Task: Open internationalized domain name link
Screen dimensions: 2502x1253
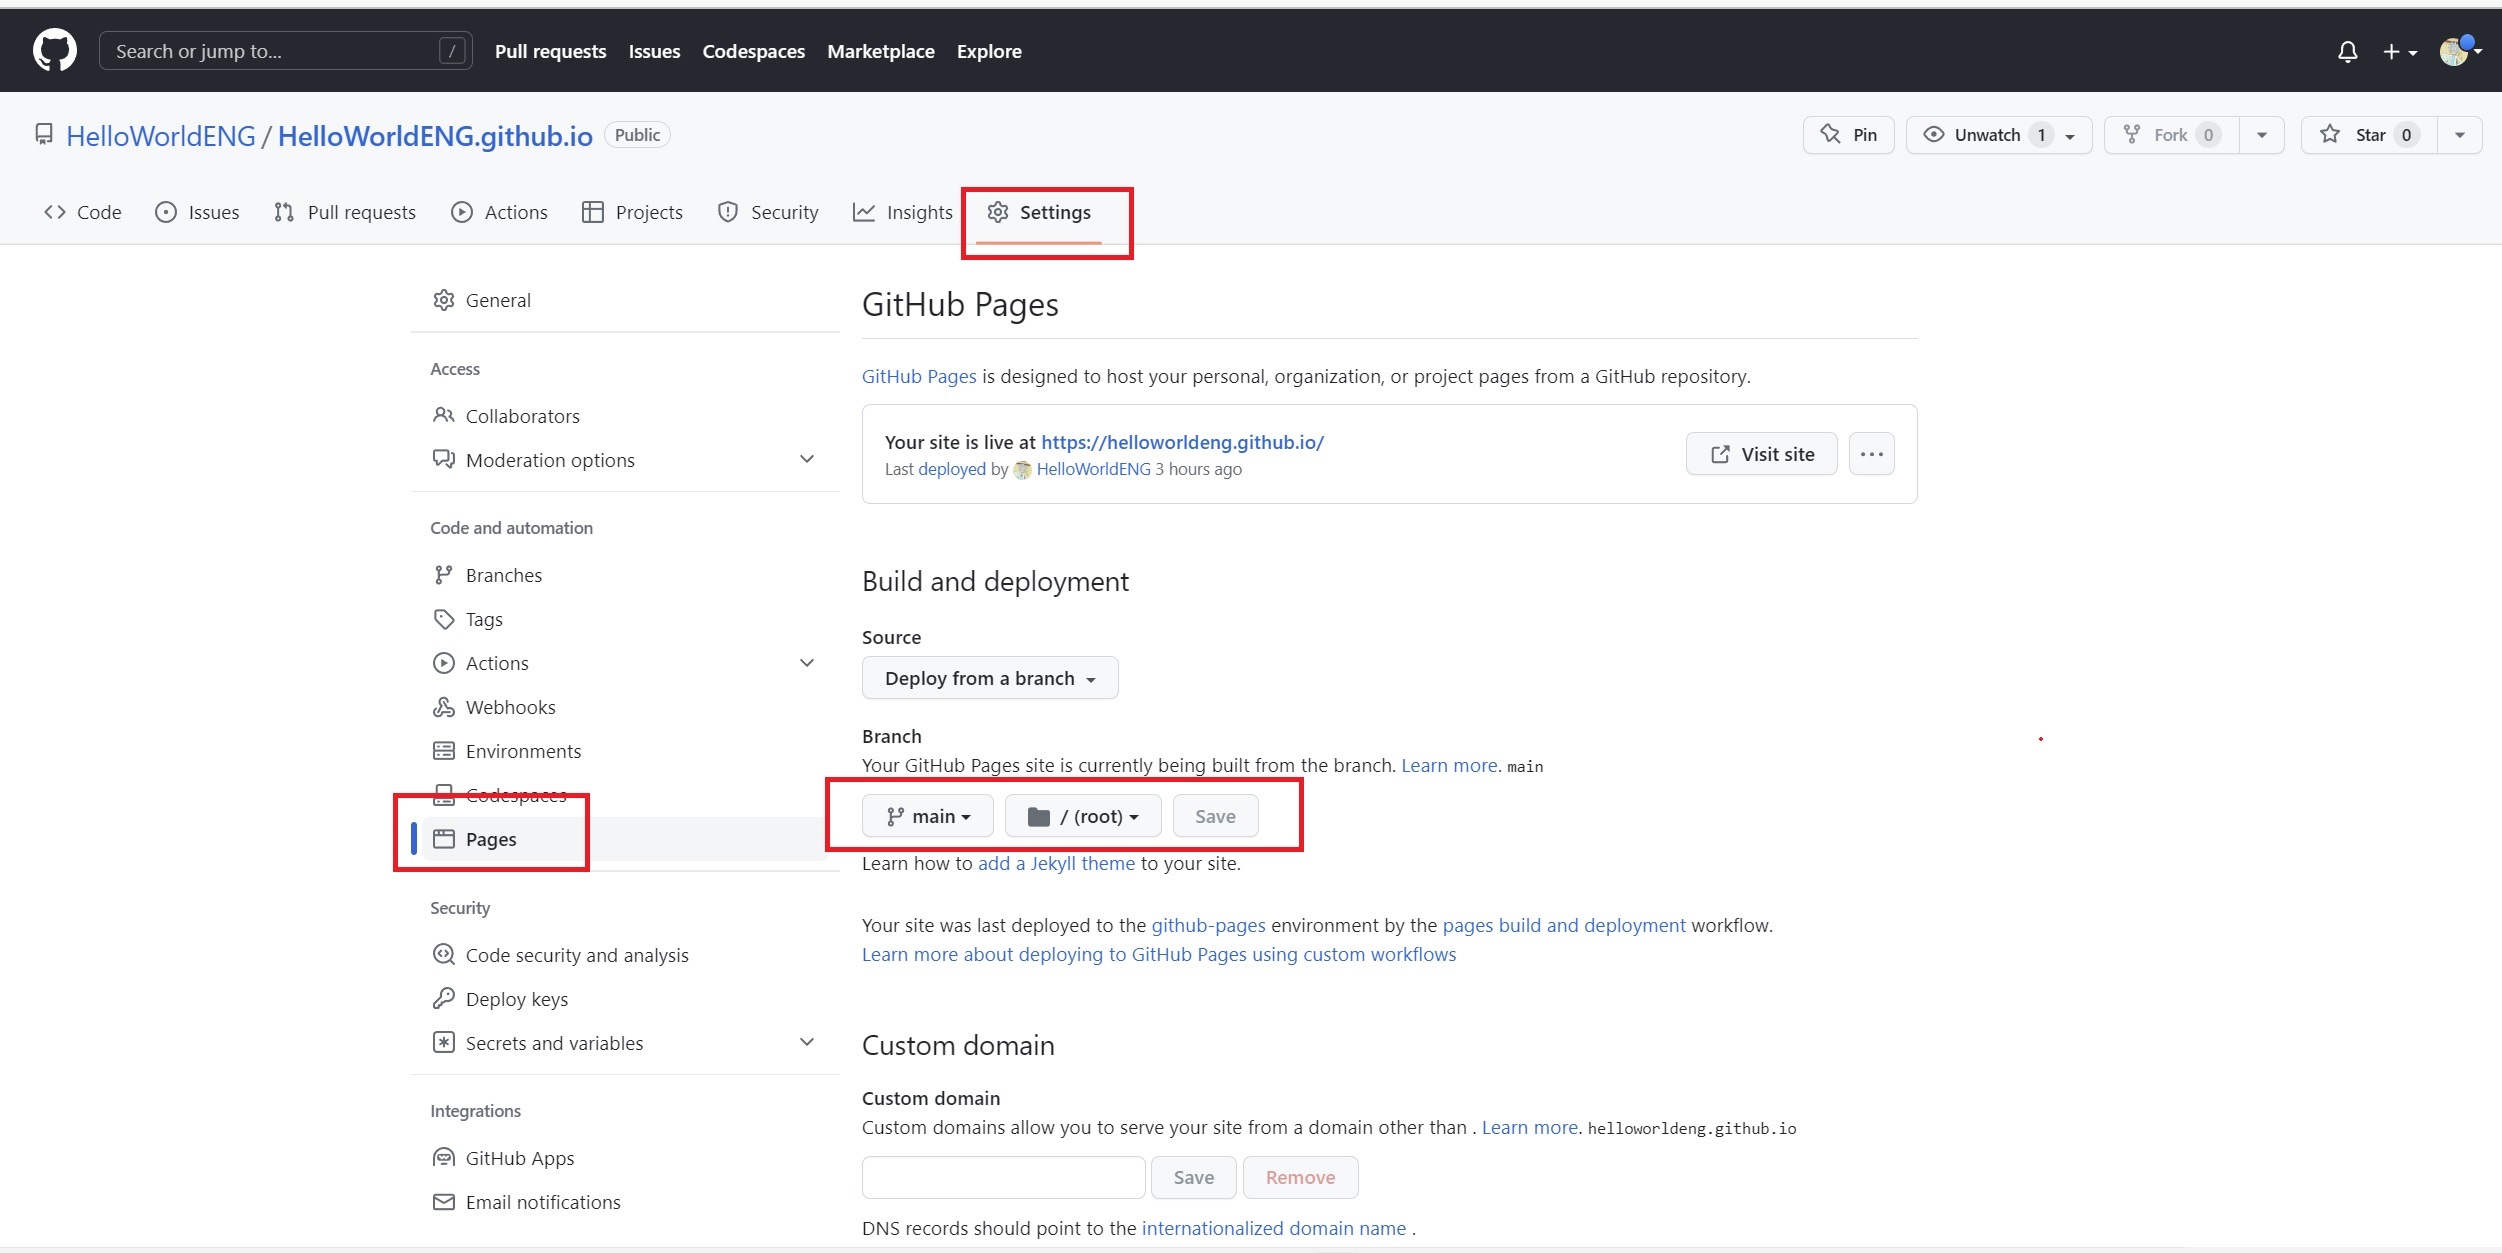Action: coord(1273,1228)
